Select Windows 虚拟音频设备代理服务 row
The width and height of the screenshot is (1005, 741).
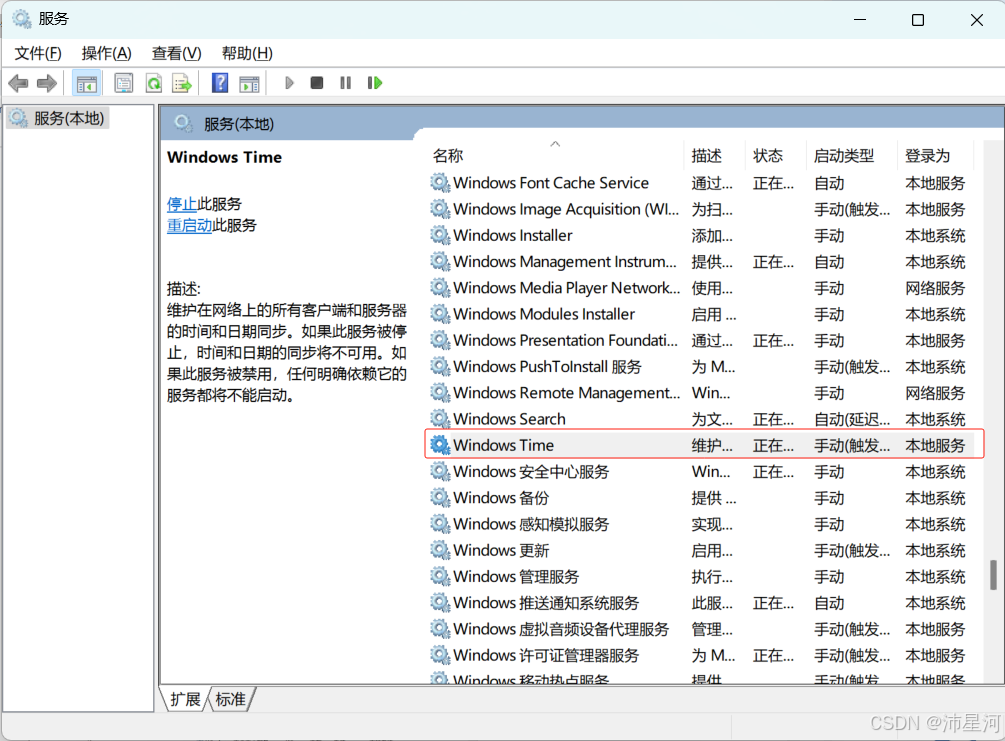(702, 629)
